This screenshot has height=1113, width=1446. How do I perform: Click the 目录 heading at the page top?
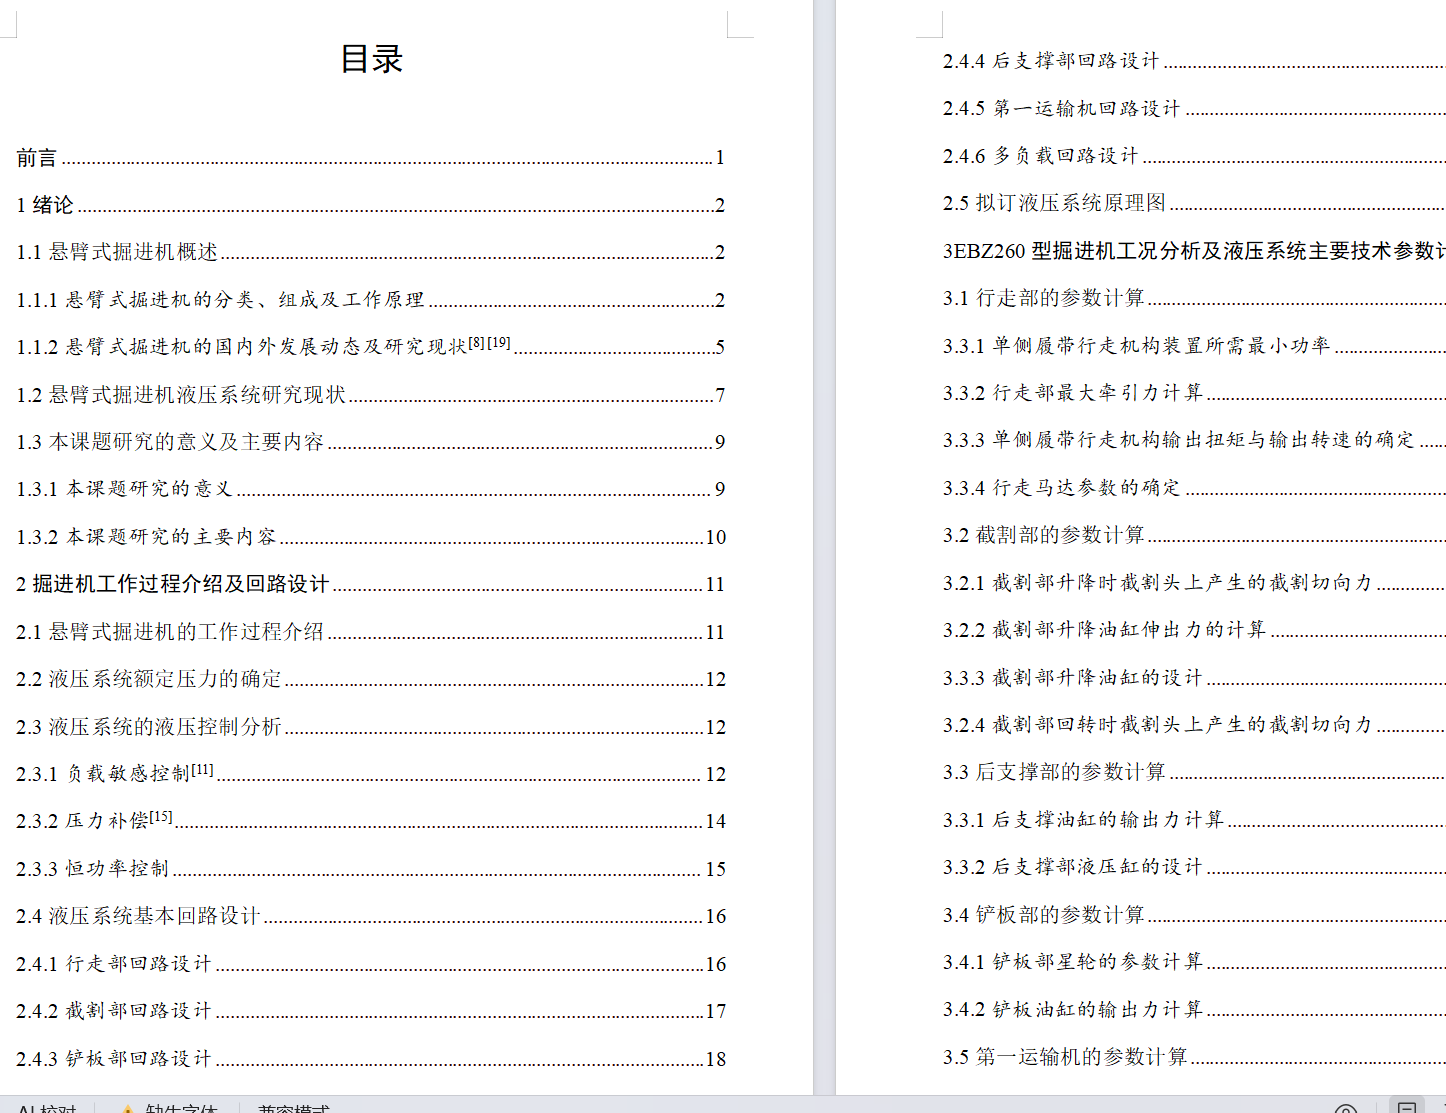[x=371, y=59]
